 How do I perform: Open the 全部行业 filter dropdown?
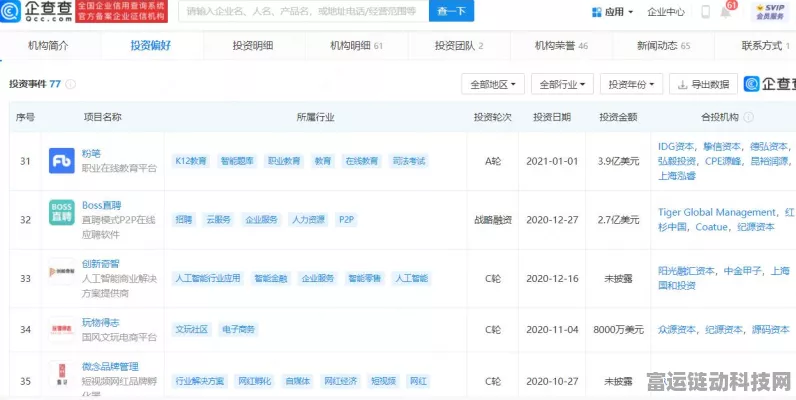[562, 84]
